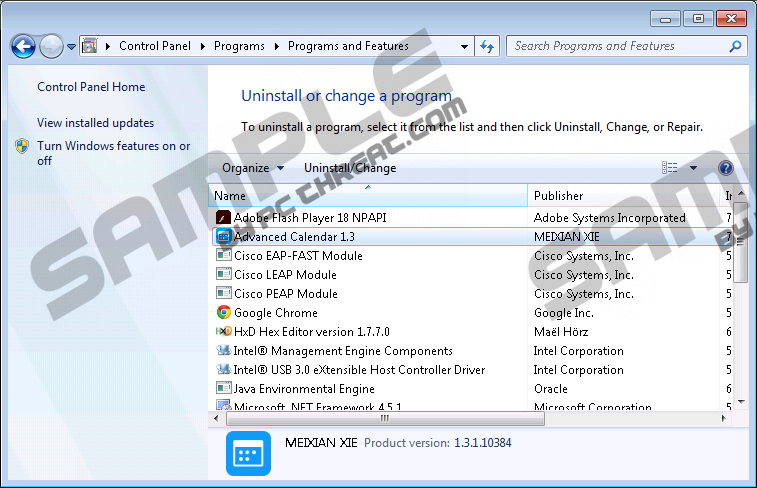
Task: Click the Refresh button
Action: 487,46
